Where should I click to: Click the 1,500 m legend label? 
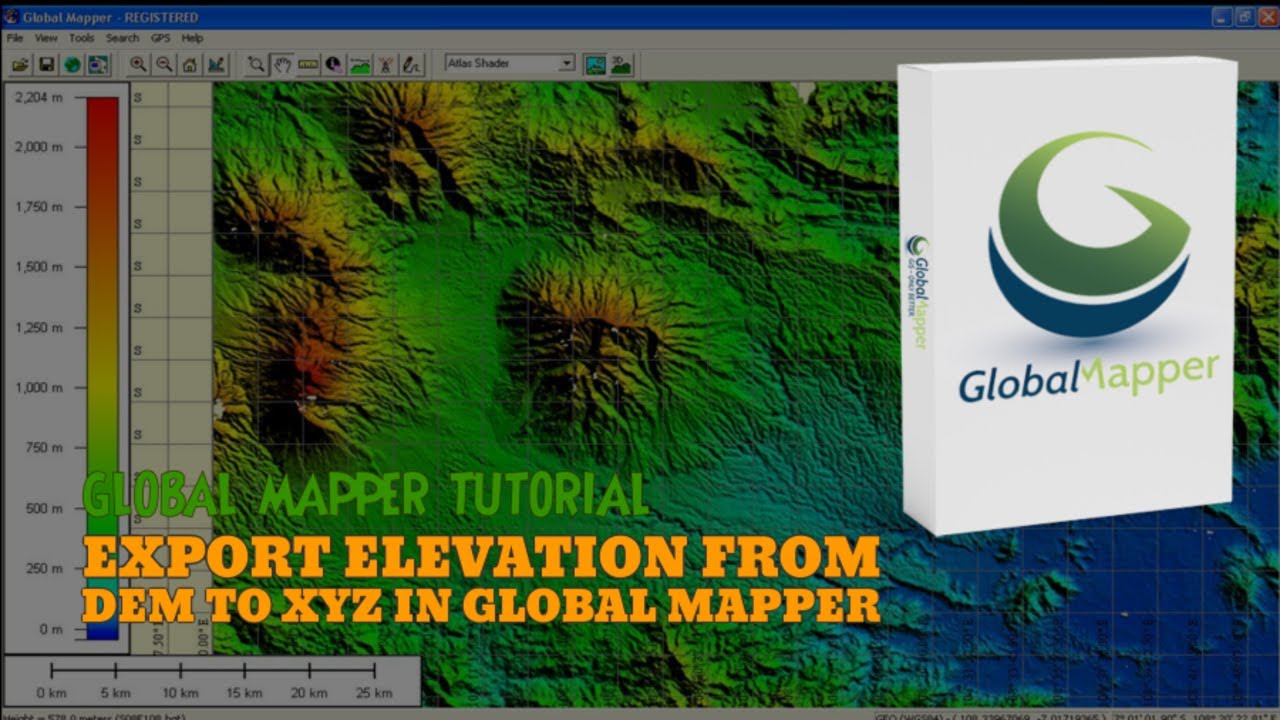[39, 267]
